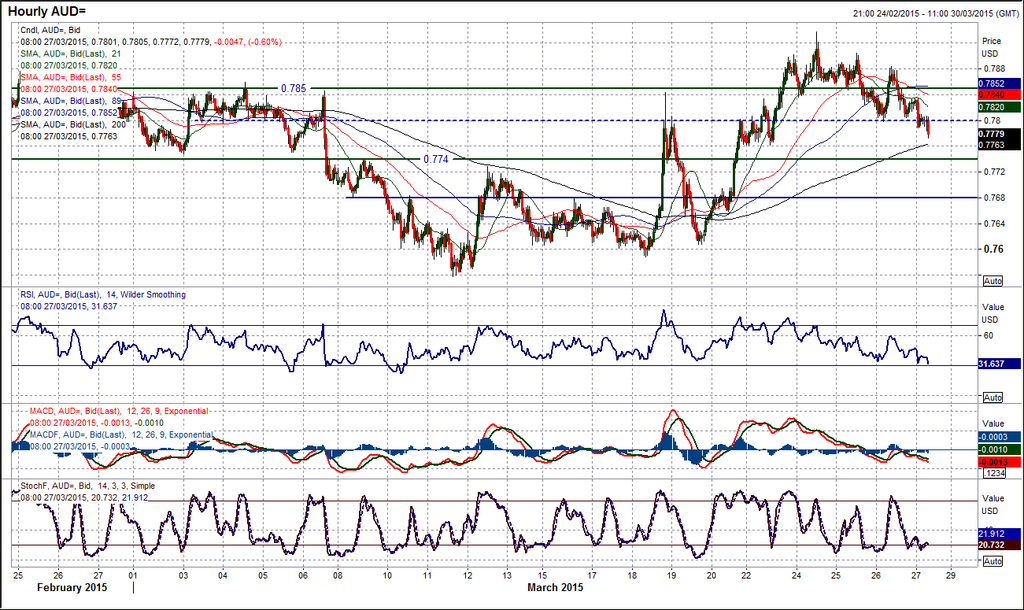Click the 0.785 resistance line label
Screen dimensions: 1024x610
(x=293, y=88)
